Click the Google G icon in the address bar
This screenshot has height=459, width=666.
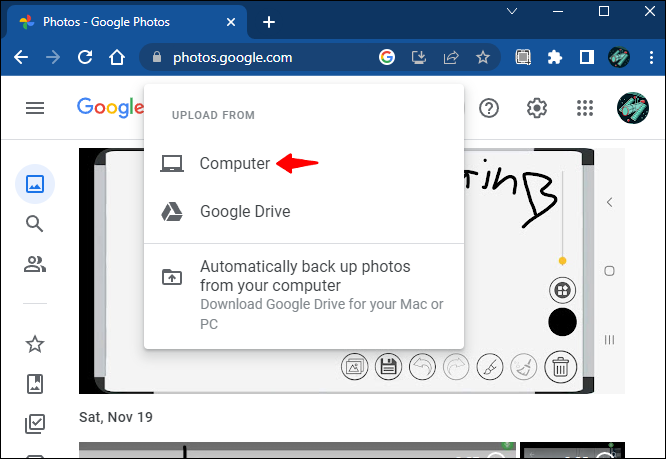tap(387, 57)
